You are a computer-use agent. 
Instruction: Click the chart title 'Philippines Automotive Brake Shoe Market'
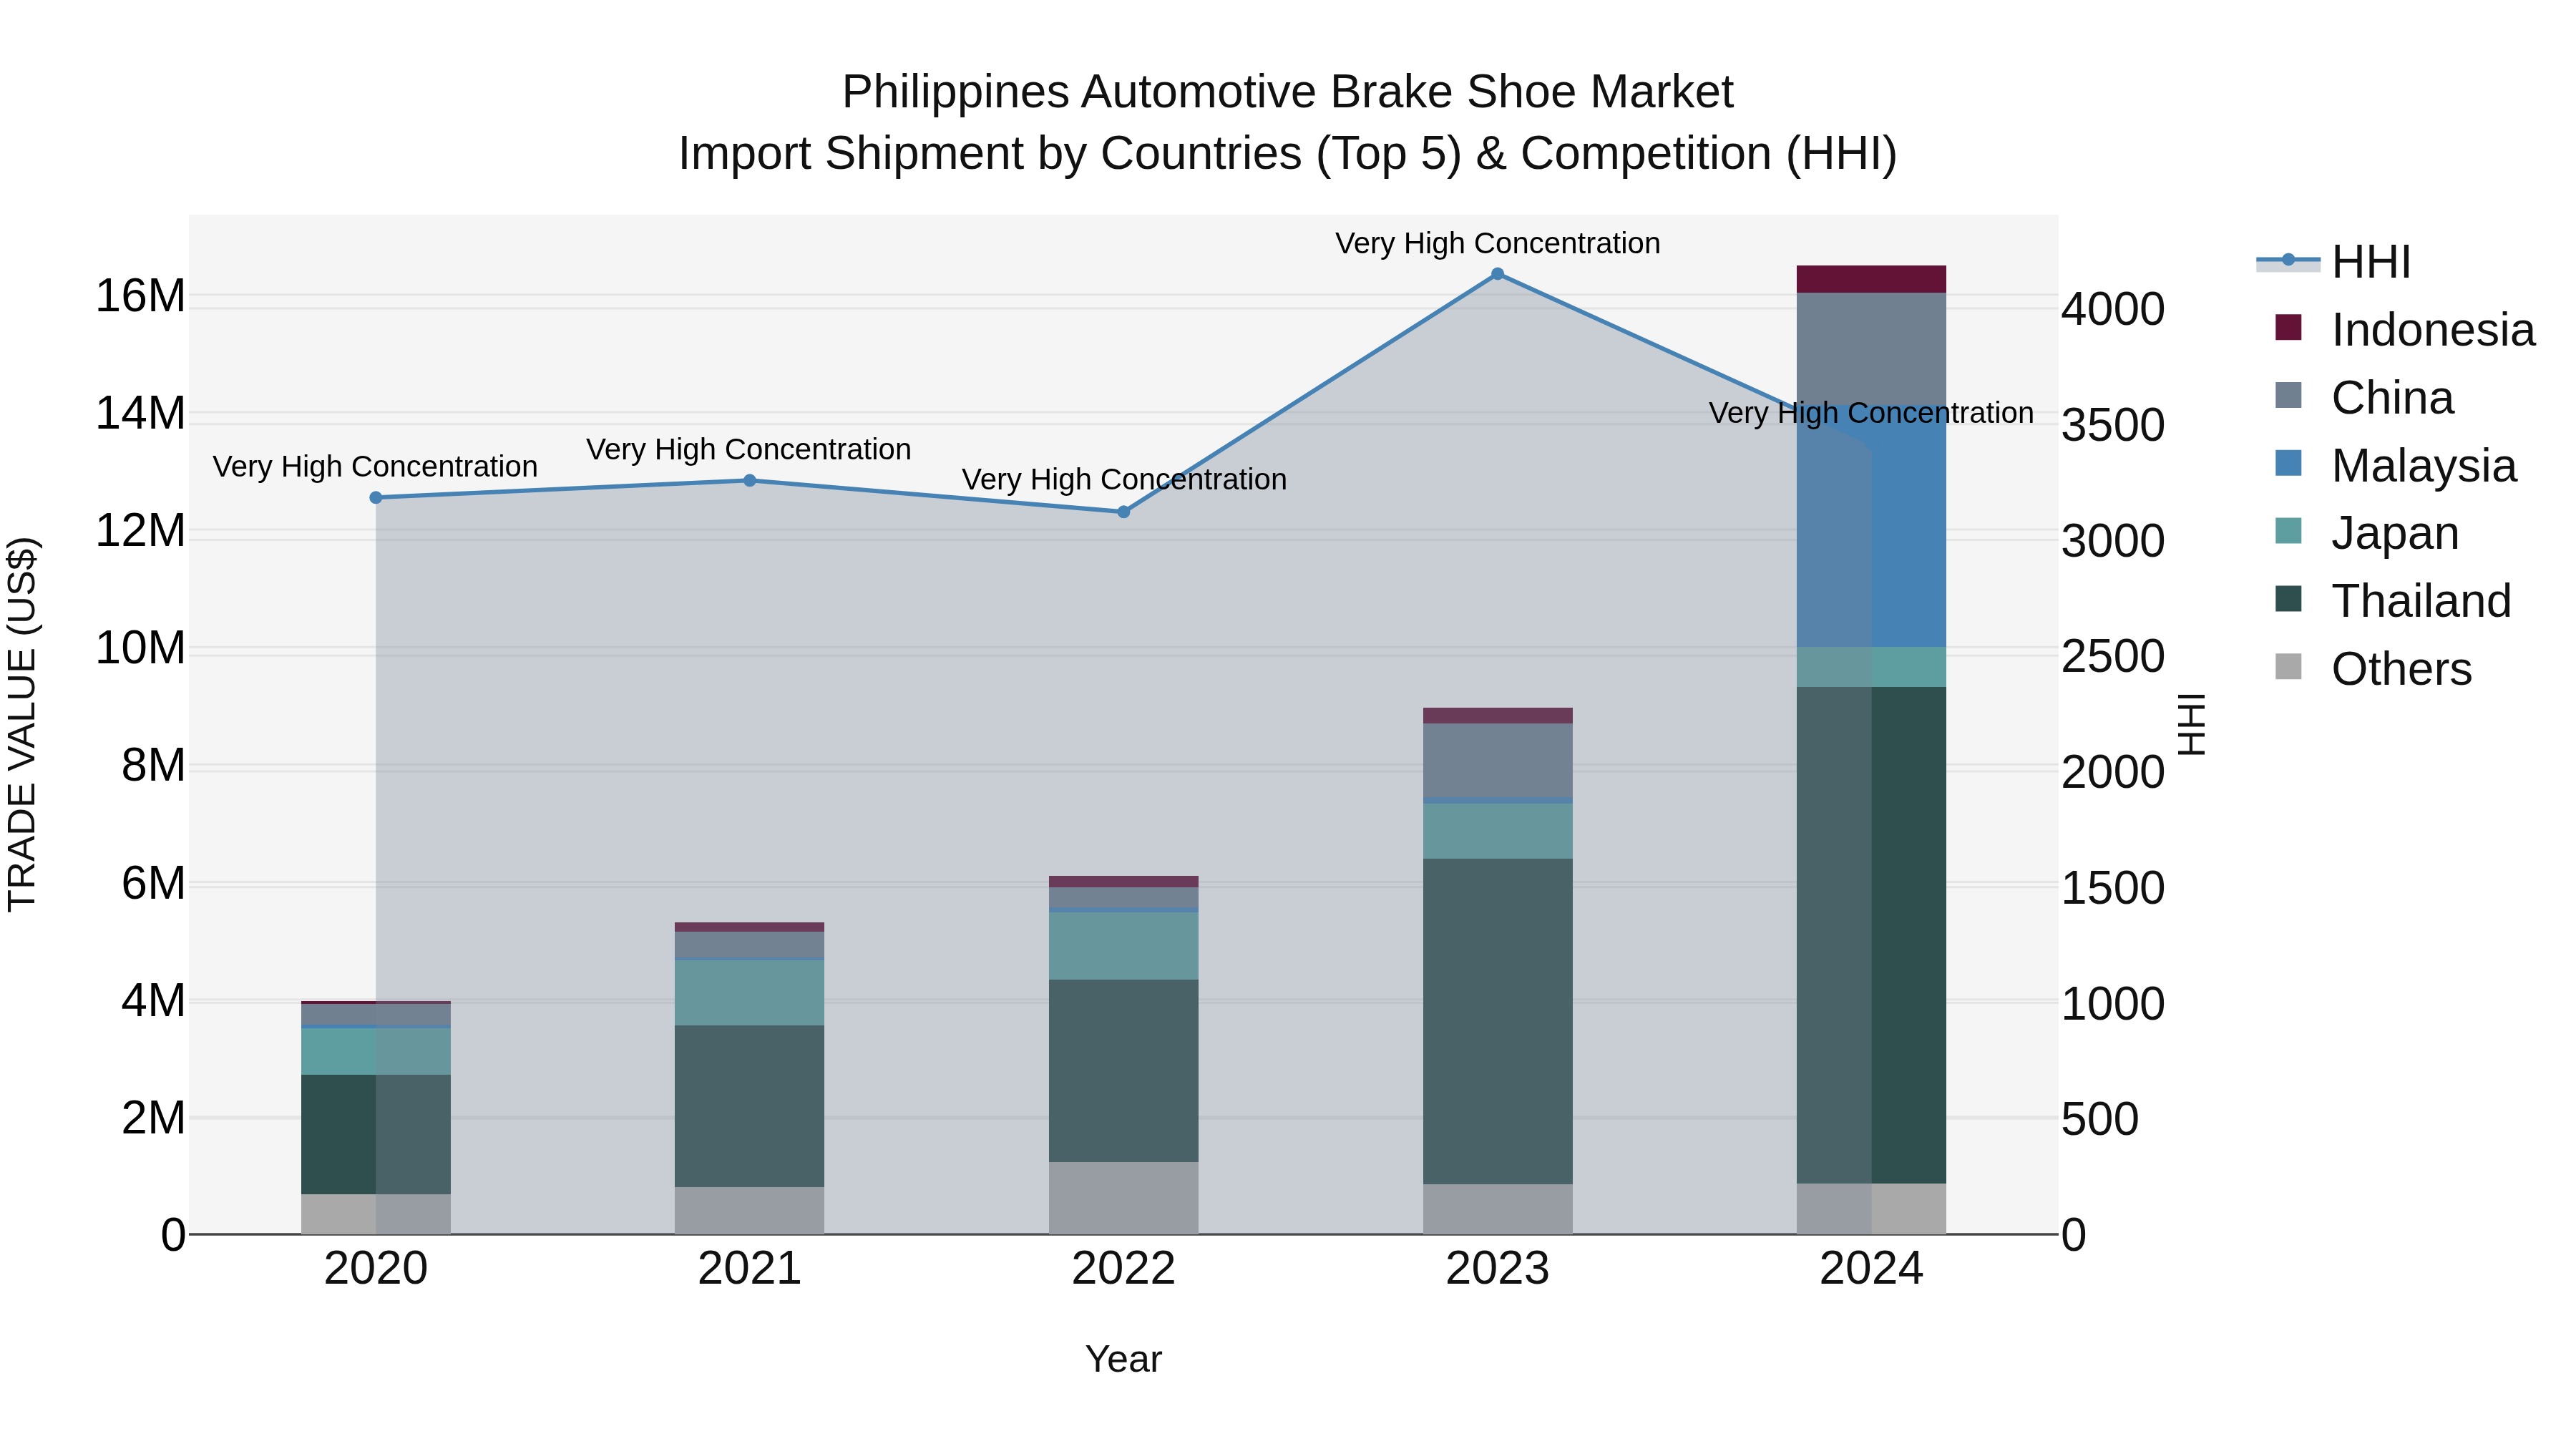(1287, 92)
